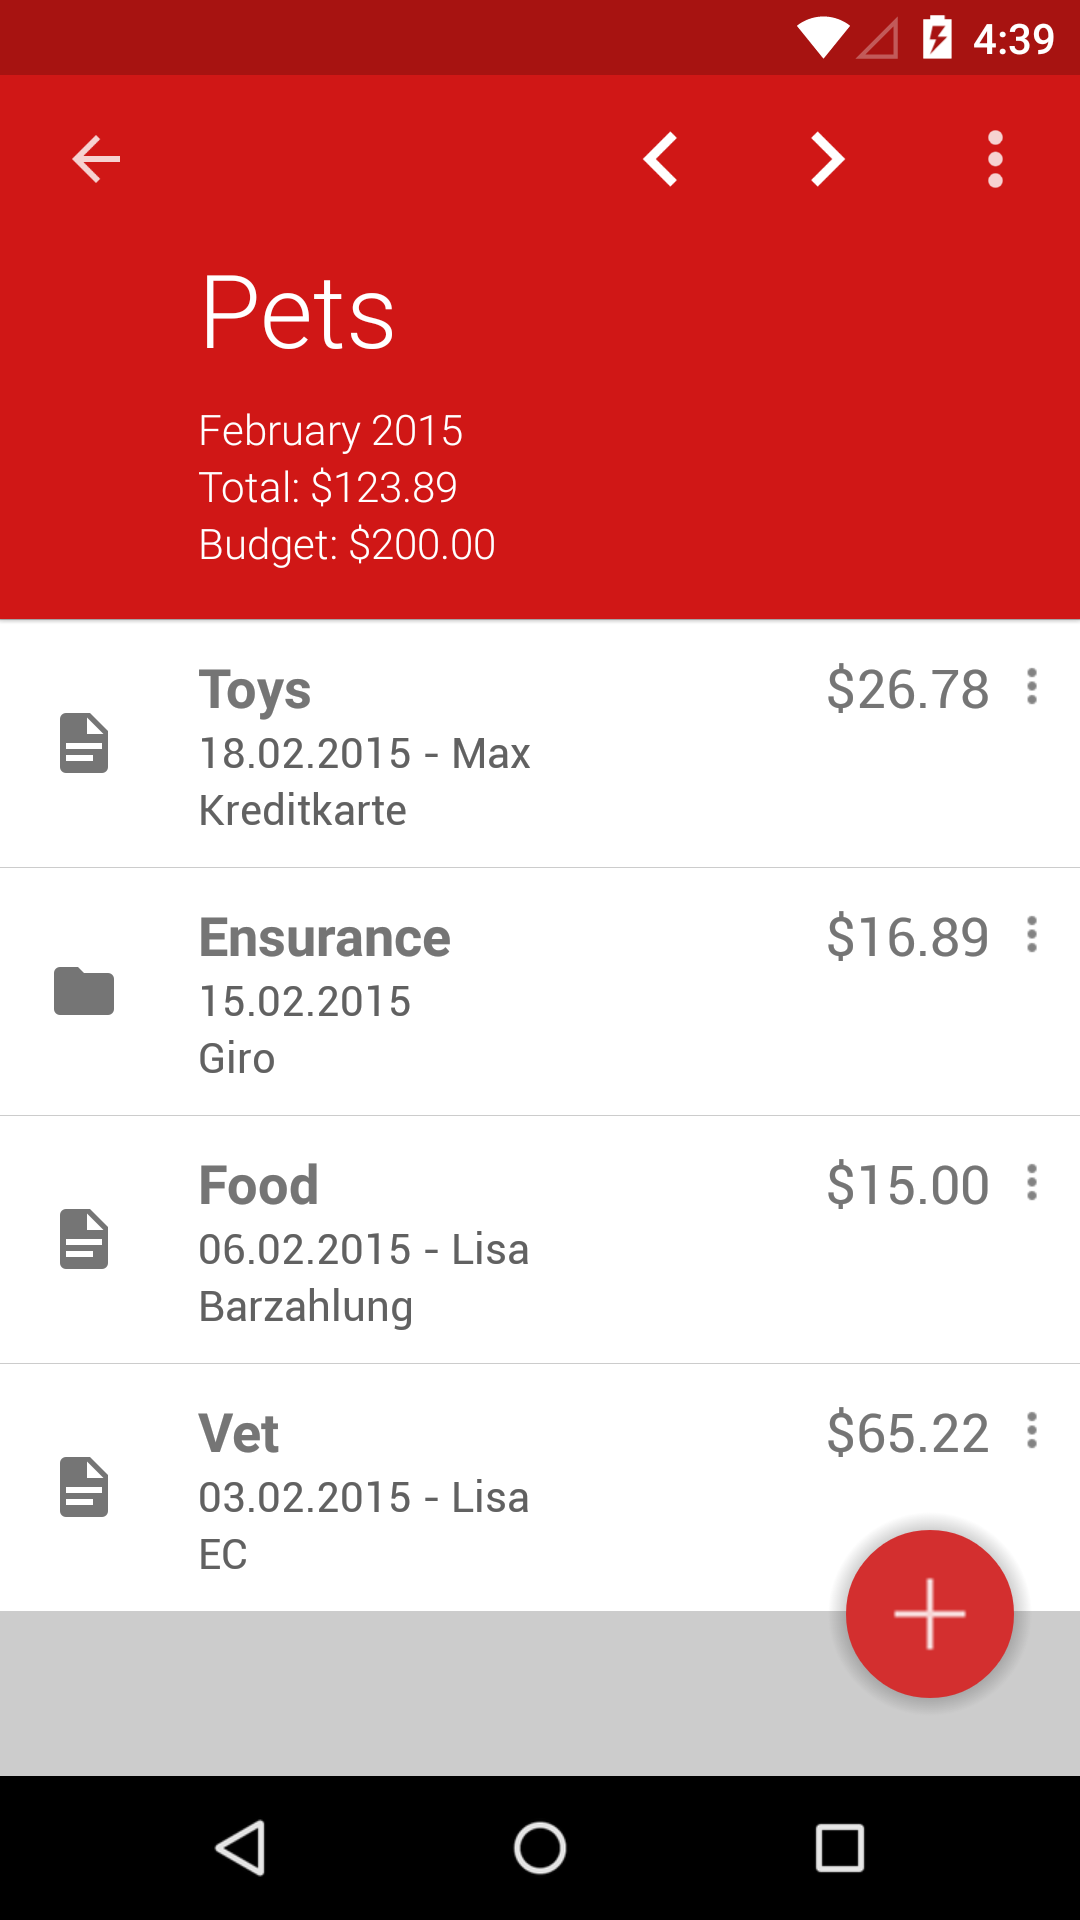
Task: Tap the document icon beside Toys
Action: tap(84, 743)
